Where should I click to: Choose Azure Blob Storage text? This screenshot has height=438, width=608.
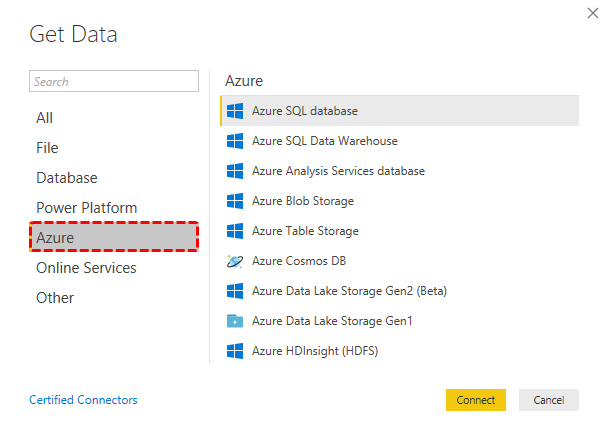point(303,201)
